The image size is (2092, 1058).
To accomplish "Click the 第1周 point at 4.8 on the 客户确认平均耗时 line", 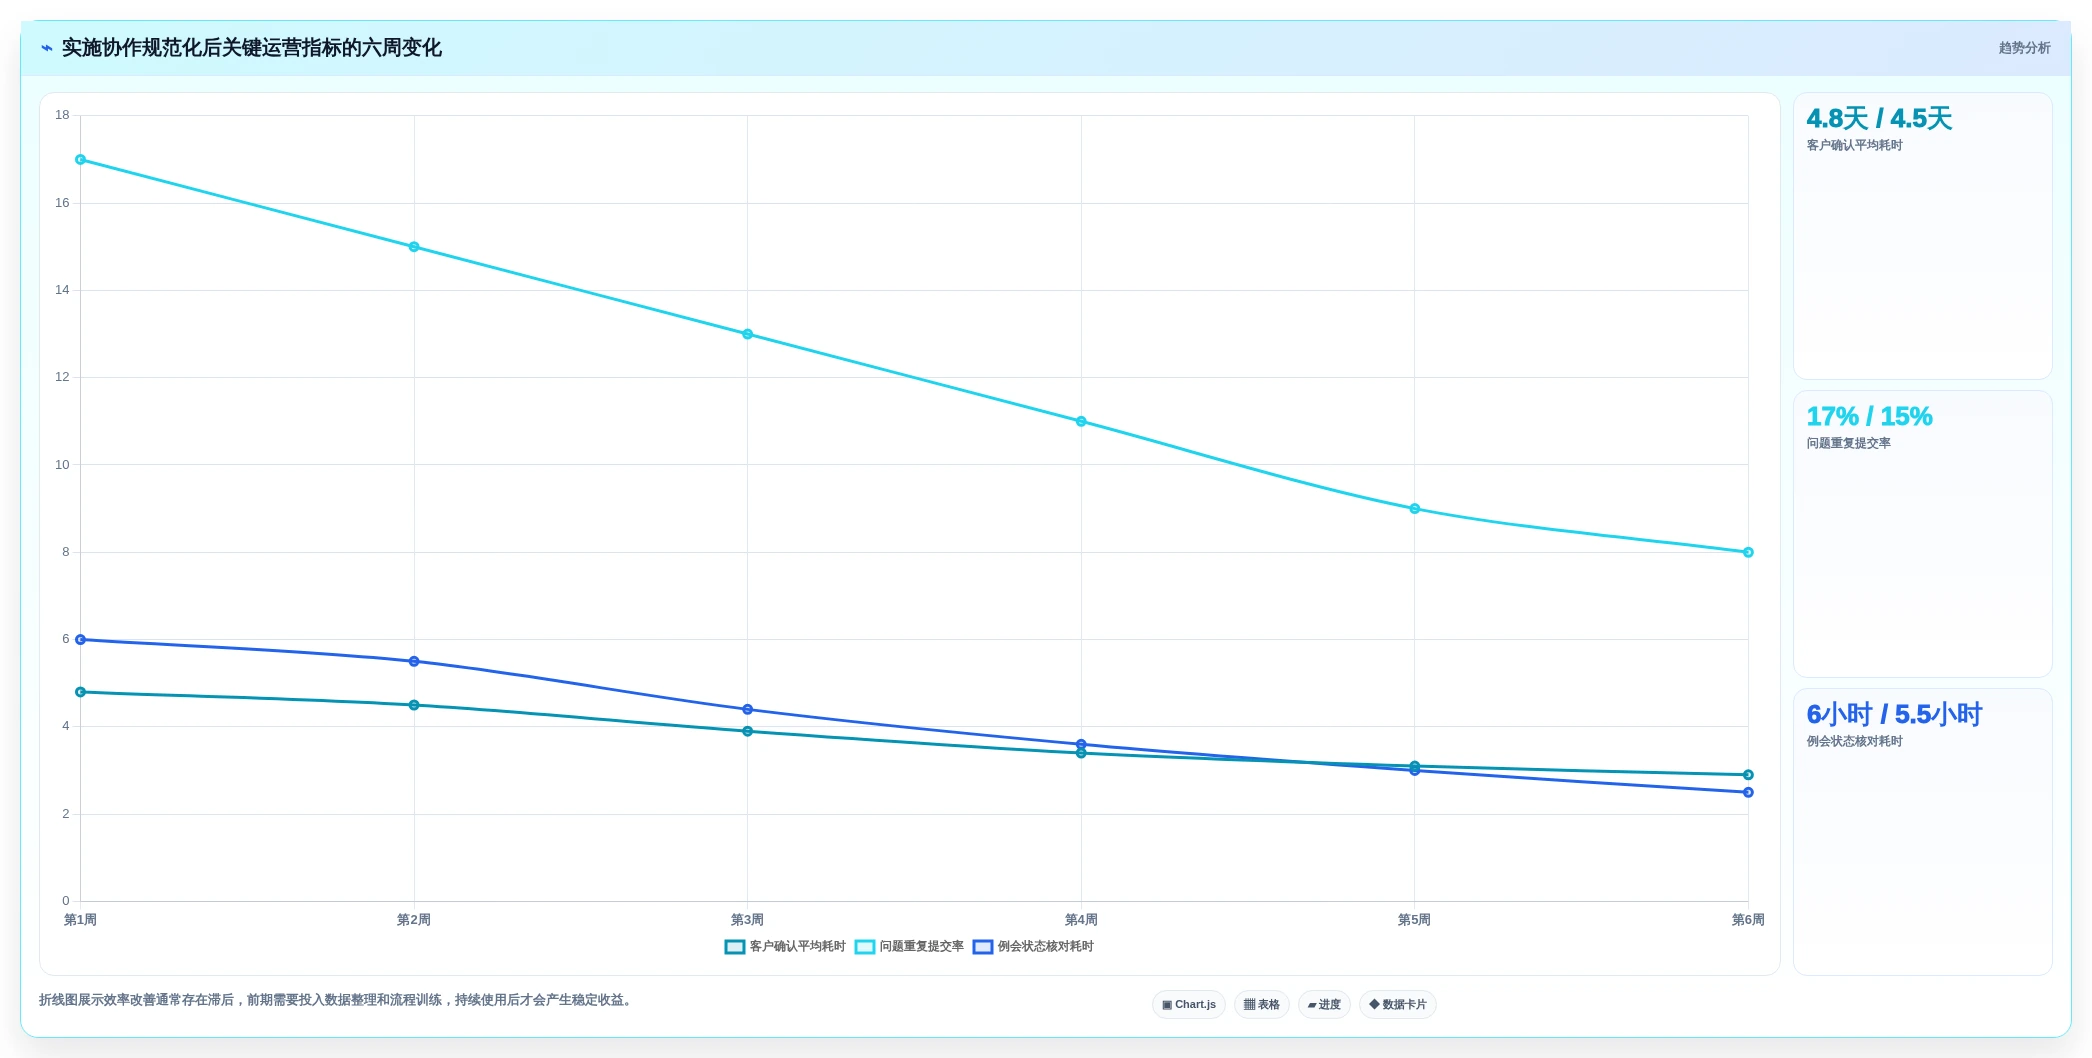I will (81, 692).
